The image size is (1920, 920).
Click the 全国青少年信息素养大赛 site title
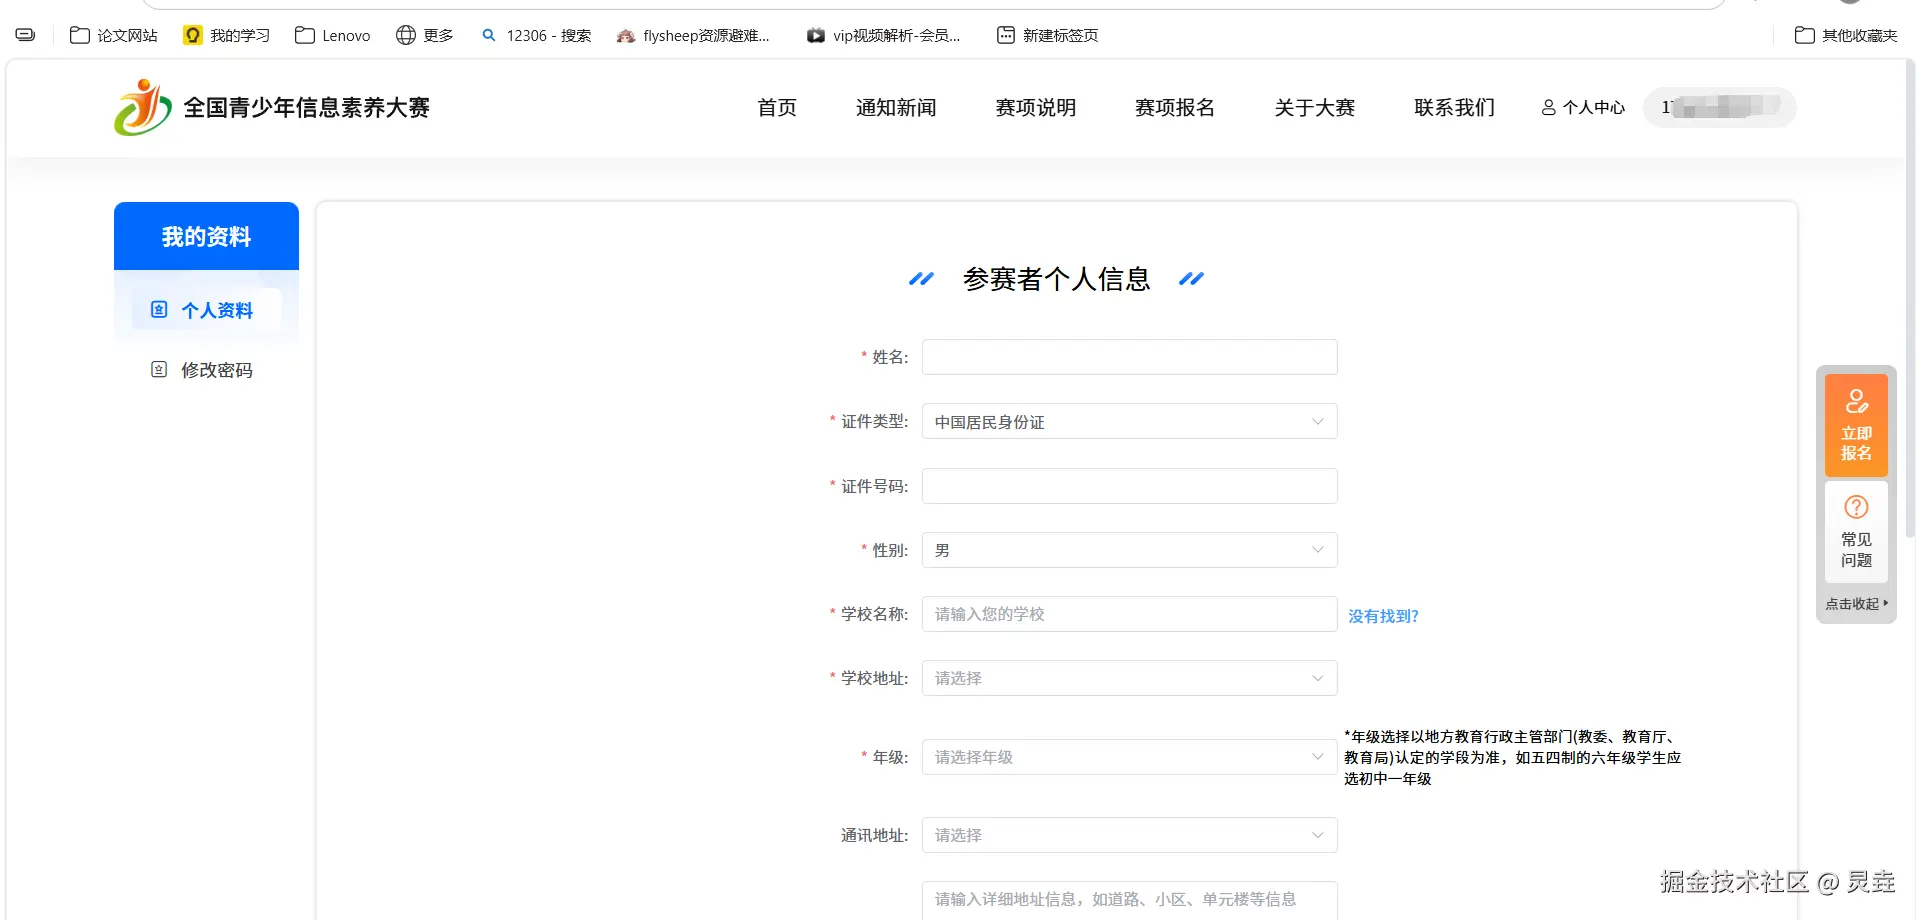click(x=306, y=107)
